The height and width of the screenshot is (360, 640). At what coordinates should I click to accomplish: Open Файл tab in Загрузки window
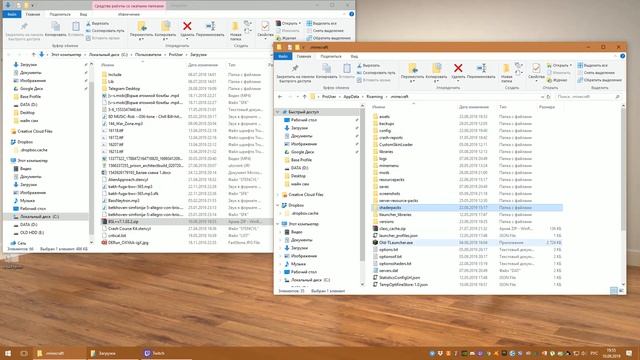pyautogui.click(x=12, y=14)
